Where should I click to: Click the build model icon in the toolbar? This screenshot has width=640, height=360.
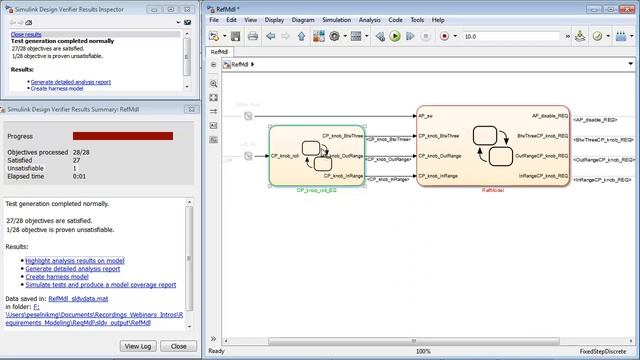pyautogui.click(x=580, y=36)
